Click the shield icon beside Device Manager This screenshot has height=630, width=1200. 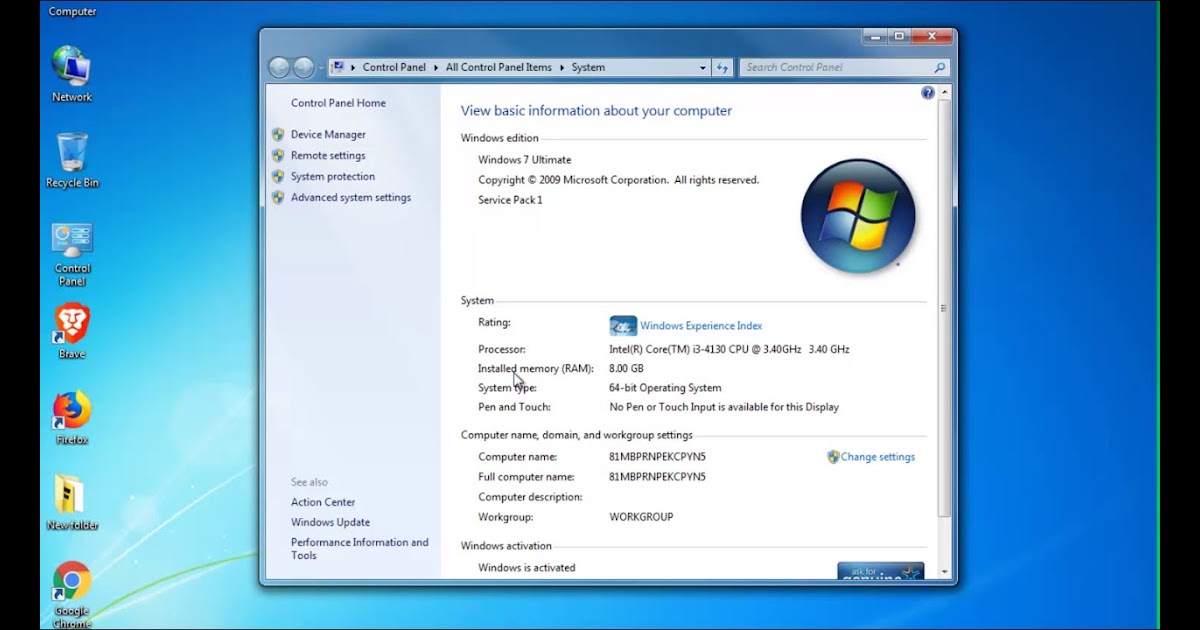point(278,134)
